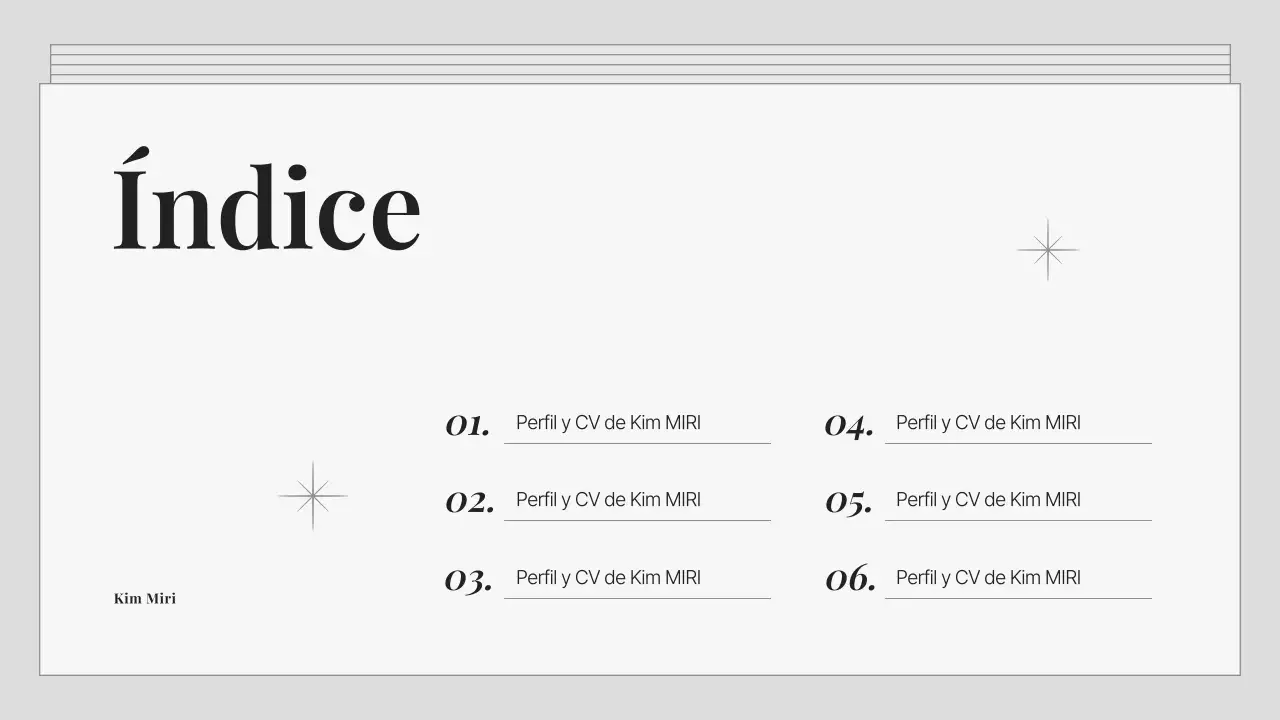Open the Perfil y CV entry beside 06.
The height and width of the screenshot is (720, 1280).
(x=988, y=578)
